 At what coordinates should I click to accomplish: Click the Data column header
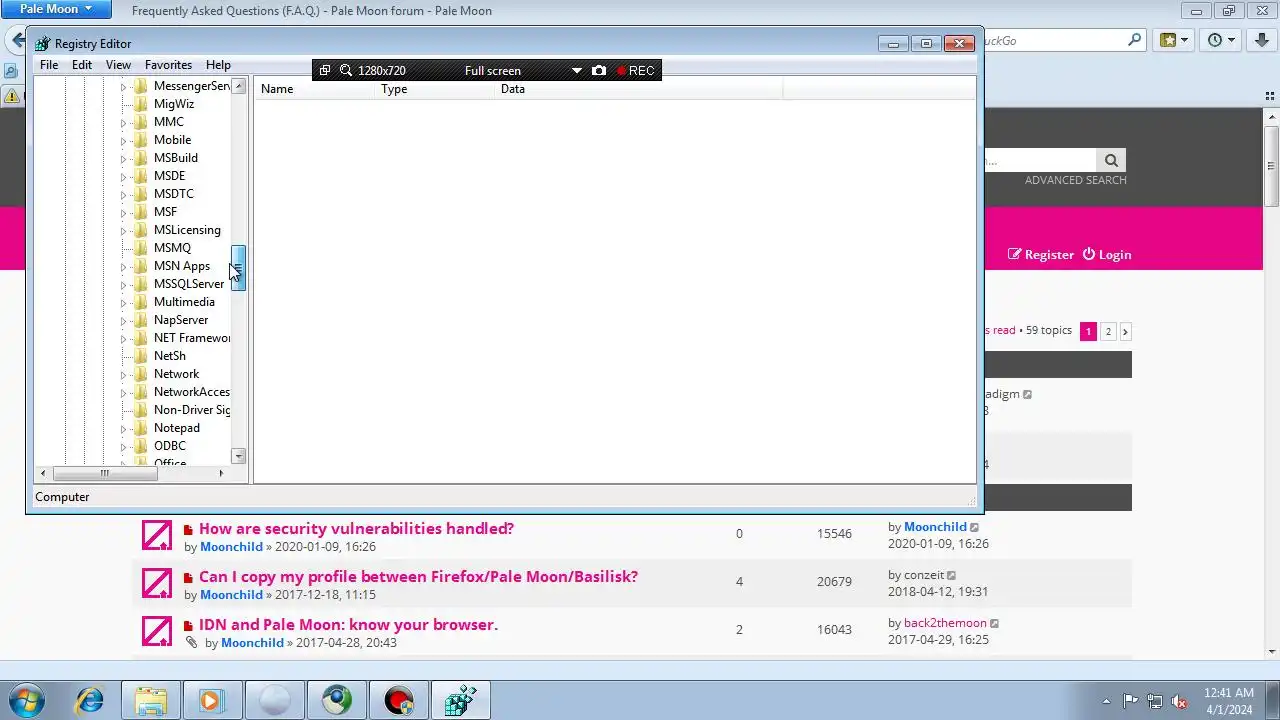tap(639, 89)
